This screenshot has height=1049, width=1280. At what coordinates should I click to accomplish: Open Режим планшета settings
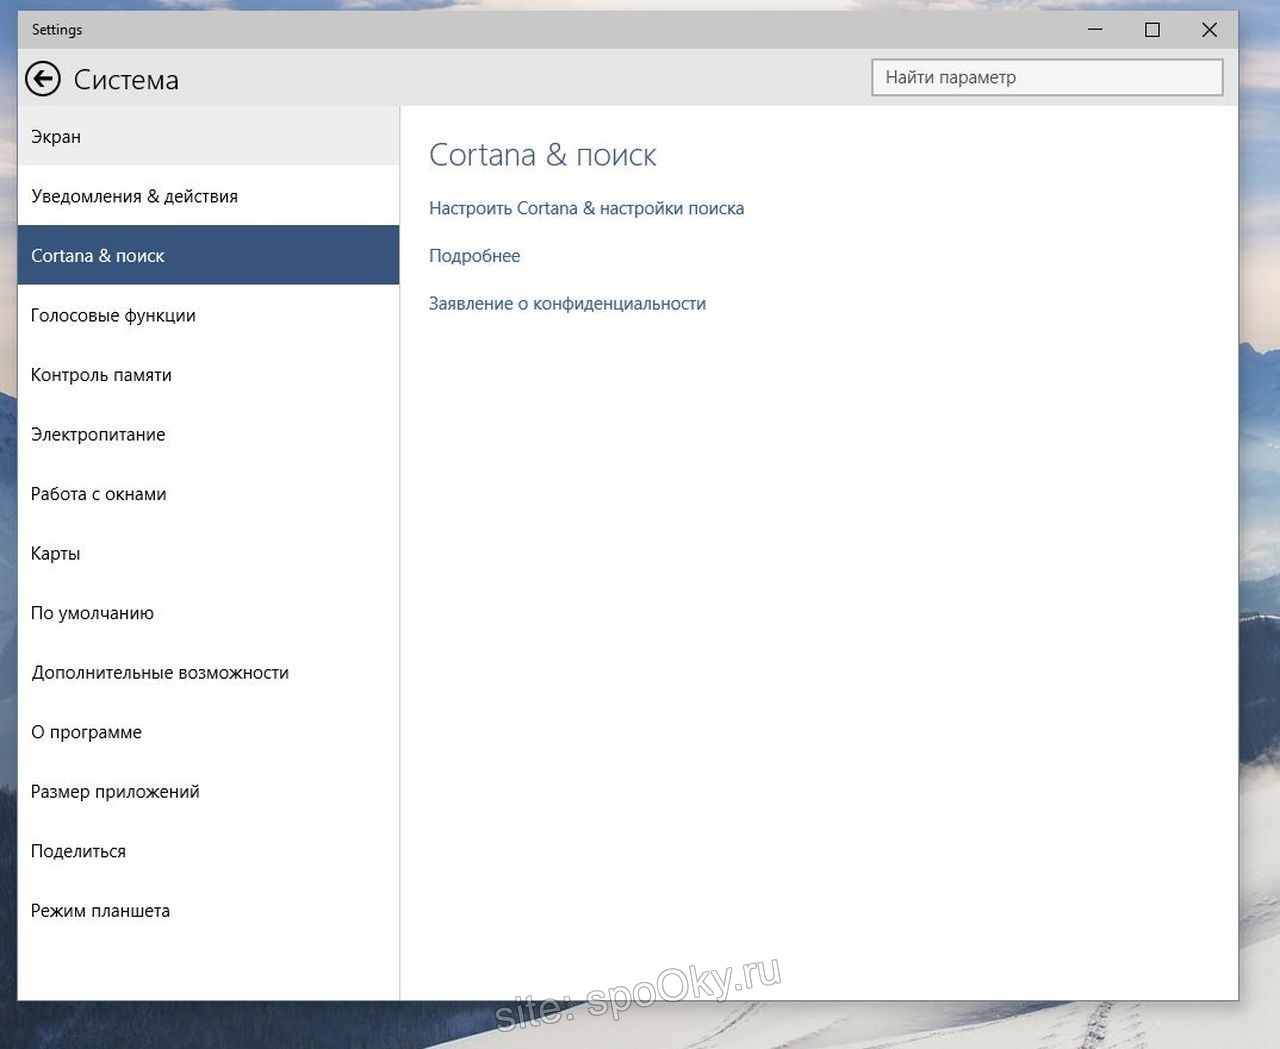coord(208,910)
